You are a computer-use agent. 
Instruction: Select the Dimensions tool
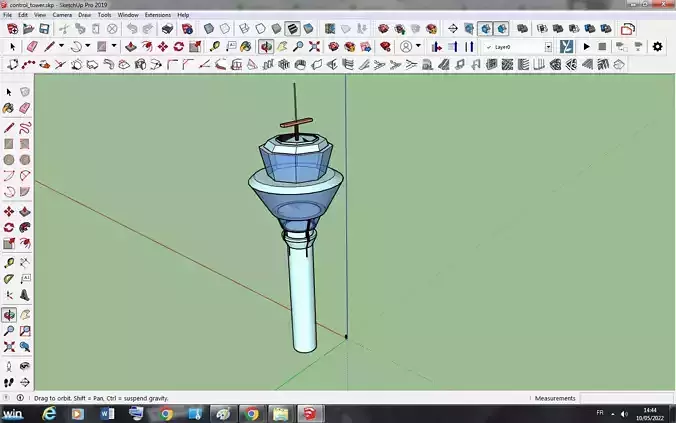point(25,263)
